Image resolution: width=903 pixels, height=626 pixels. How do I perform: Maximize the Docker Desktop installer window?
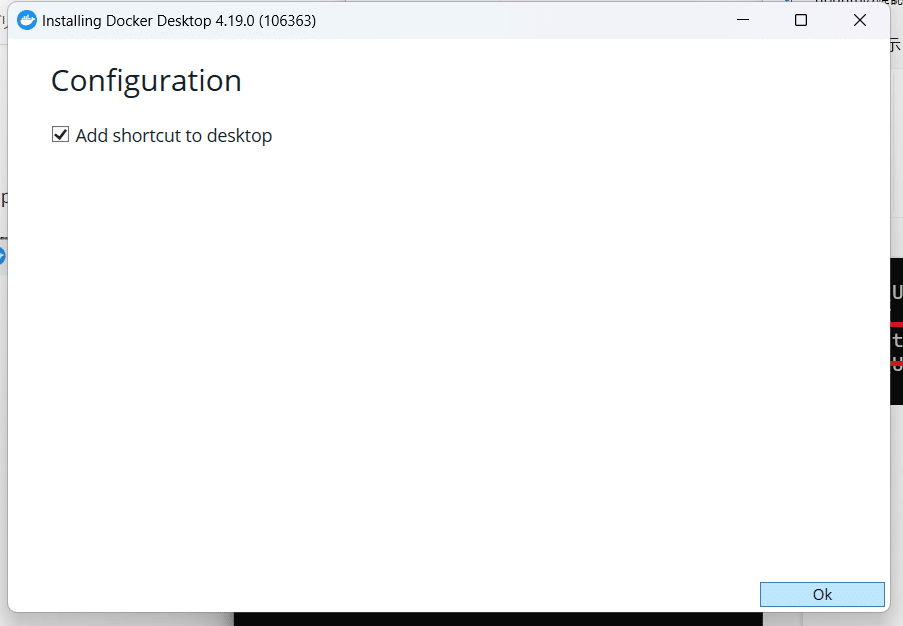[800, 20]
